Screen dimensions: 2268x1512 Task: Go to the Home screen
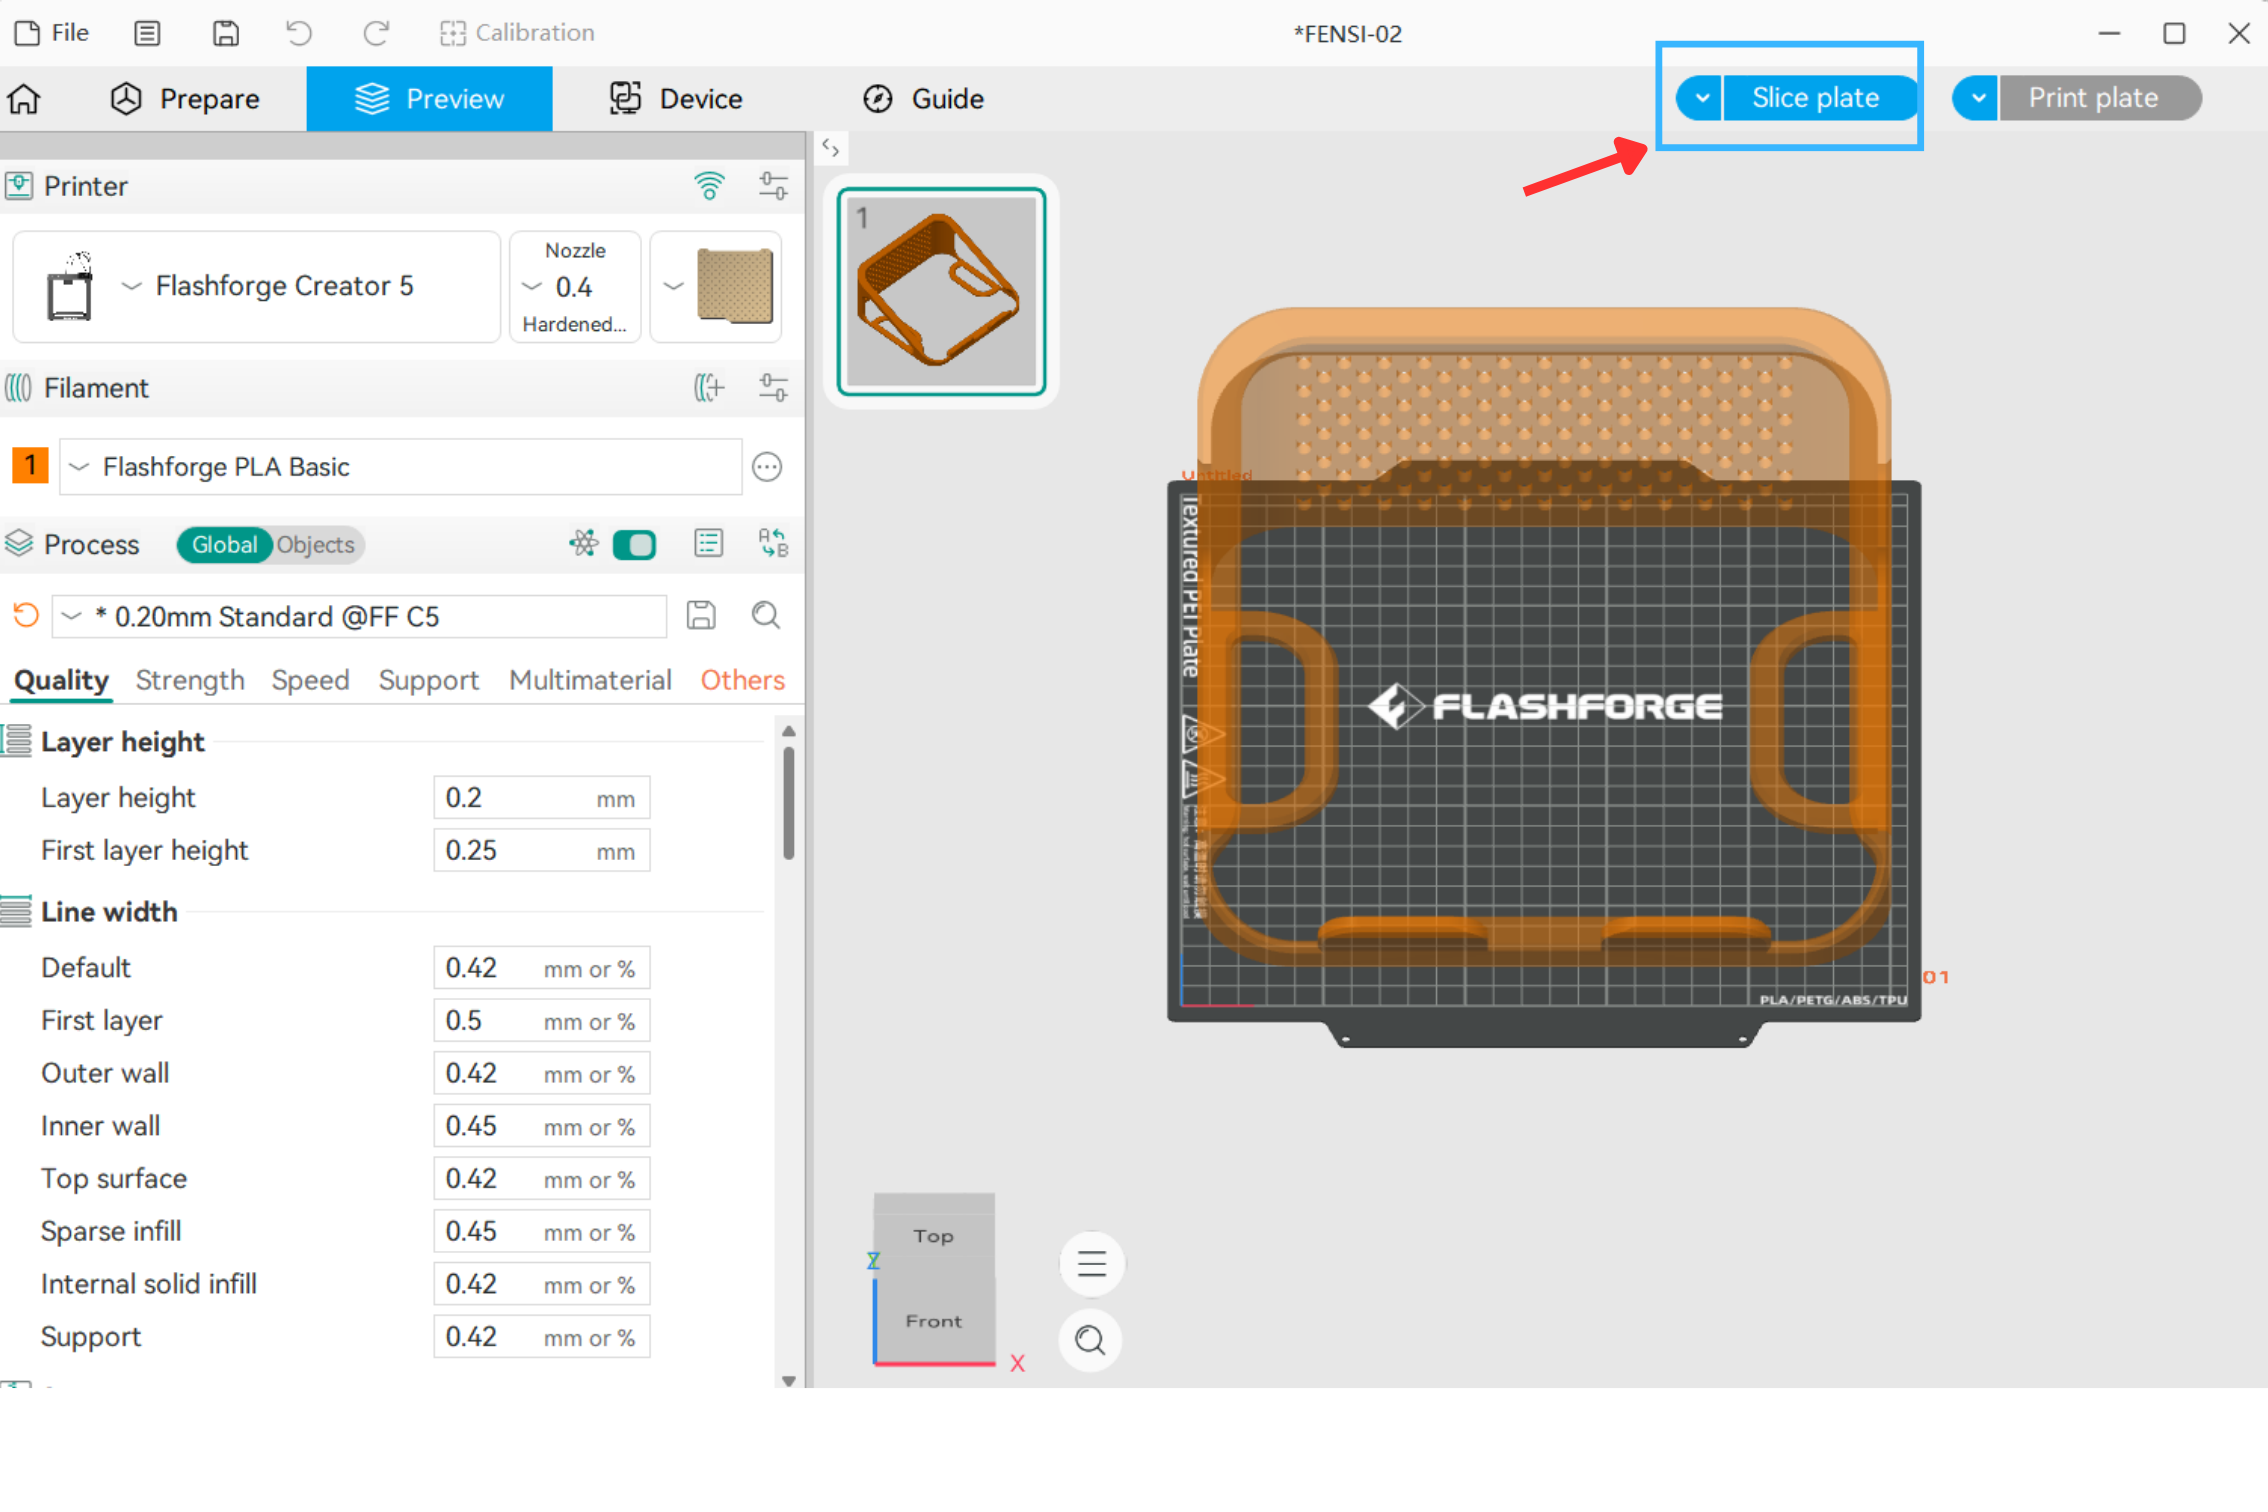coord(24,99)
